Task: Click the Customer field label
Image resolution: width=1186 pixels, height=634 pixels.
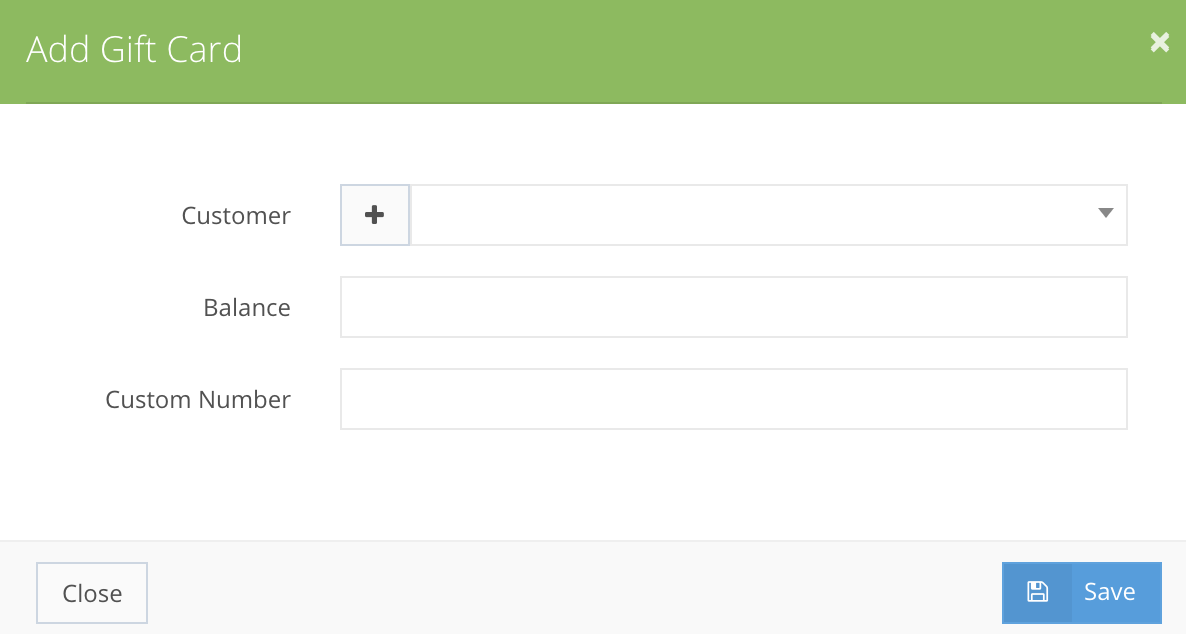Action: point(236,215)
